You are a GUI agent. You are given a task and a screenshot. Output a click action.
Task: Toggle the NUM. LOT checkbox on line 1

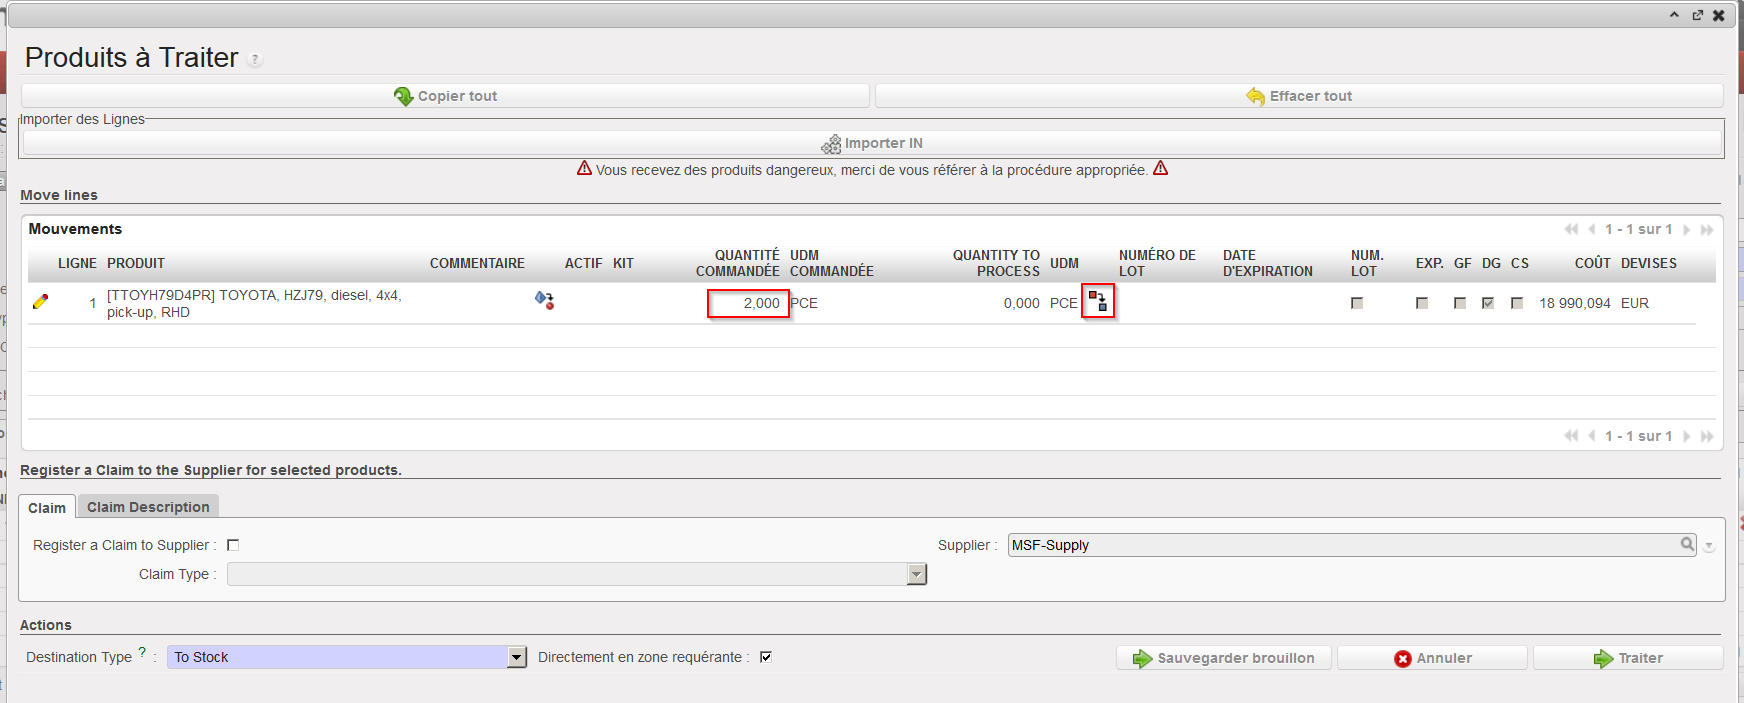(x=1357, y=303)
